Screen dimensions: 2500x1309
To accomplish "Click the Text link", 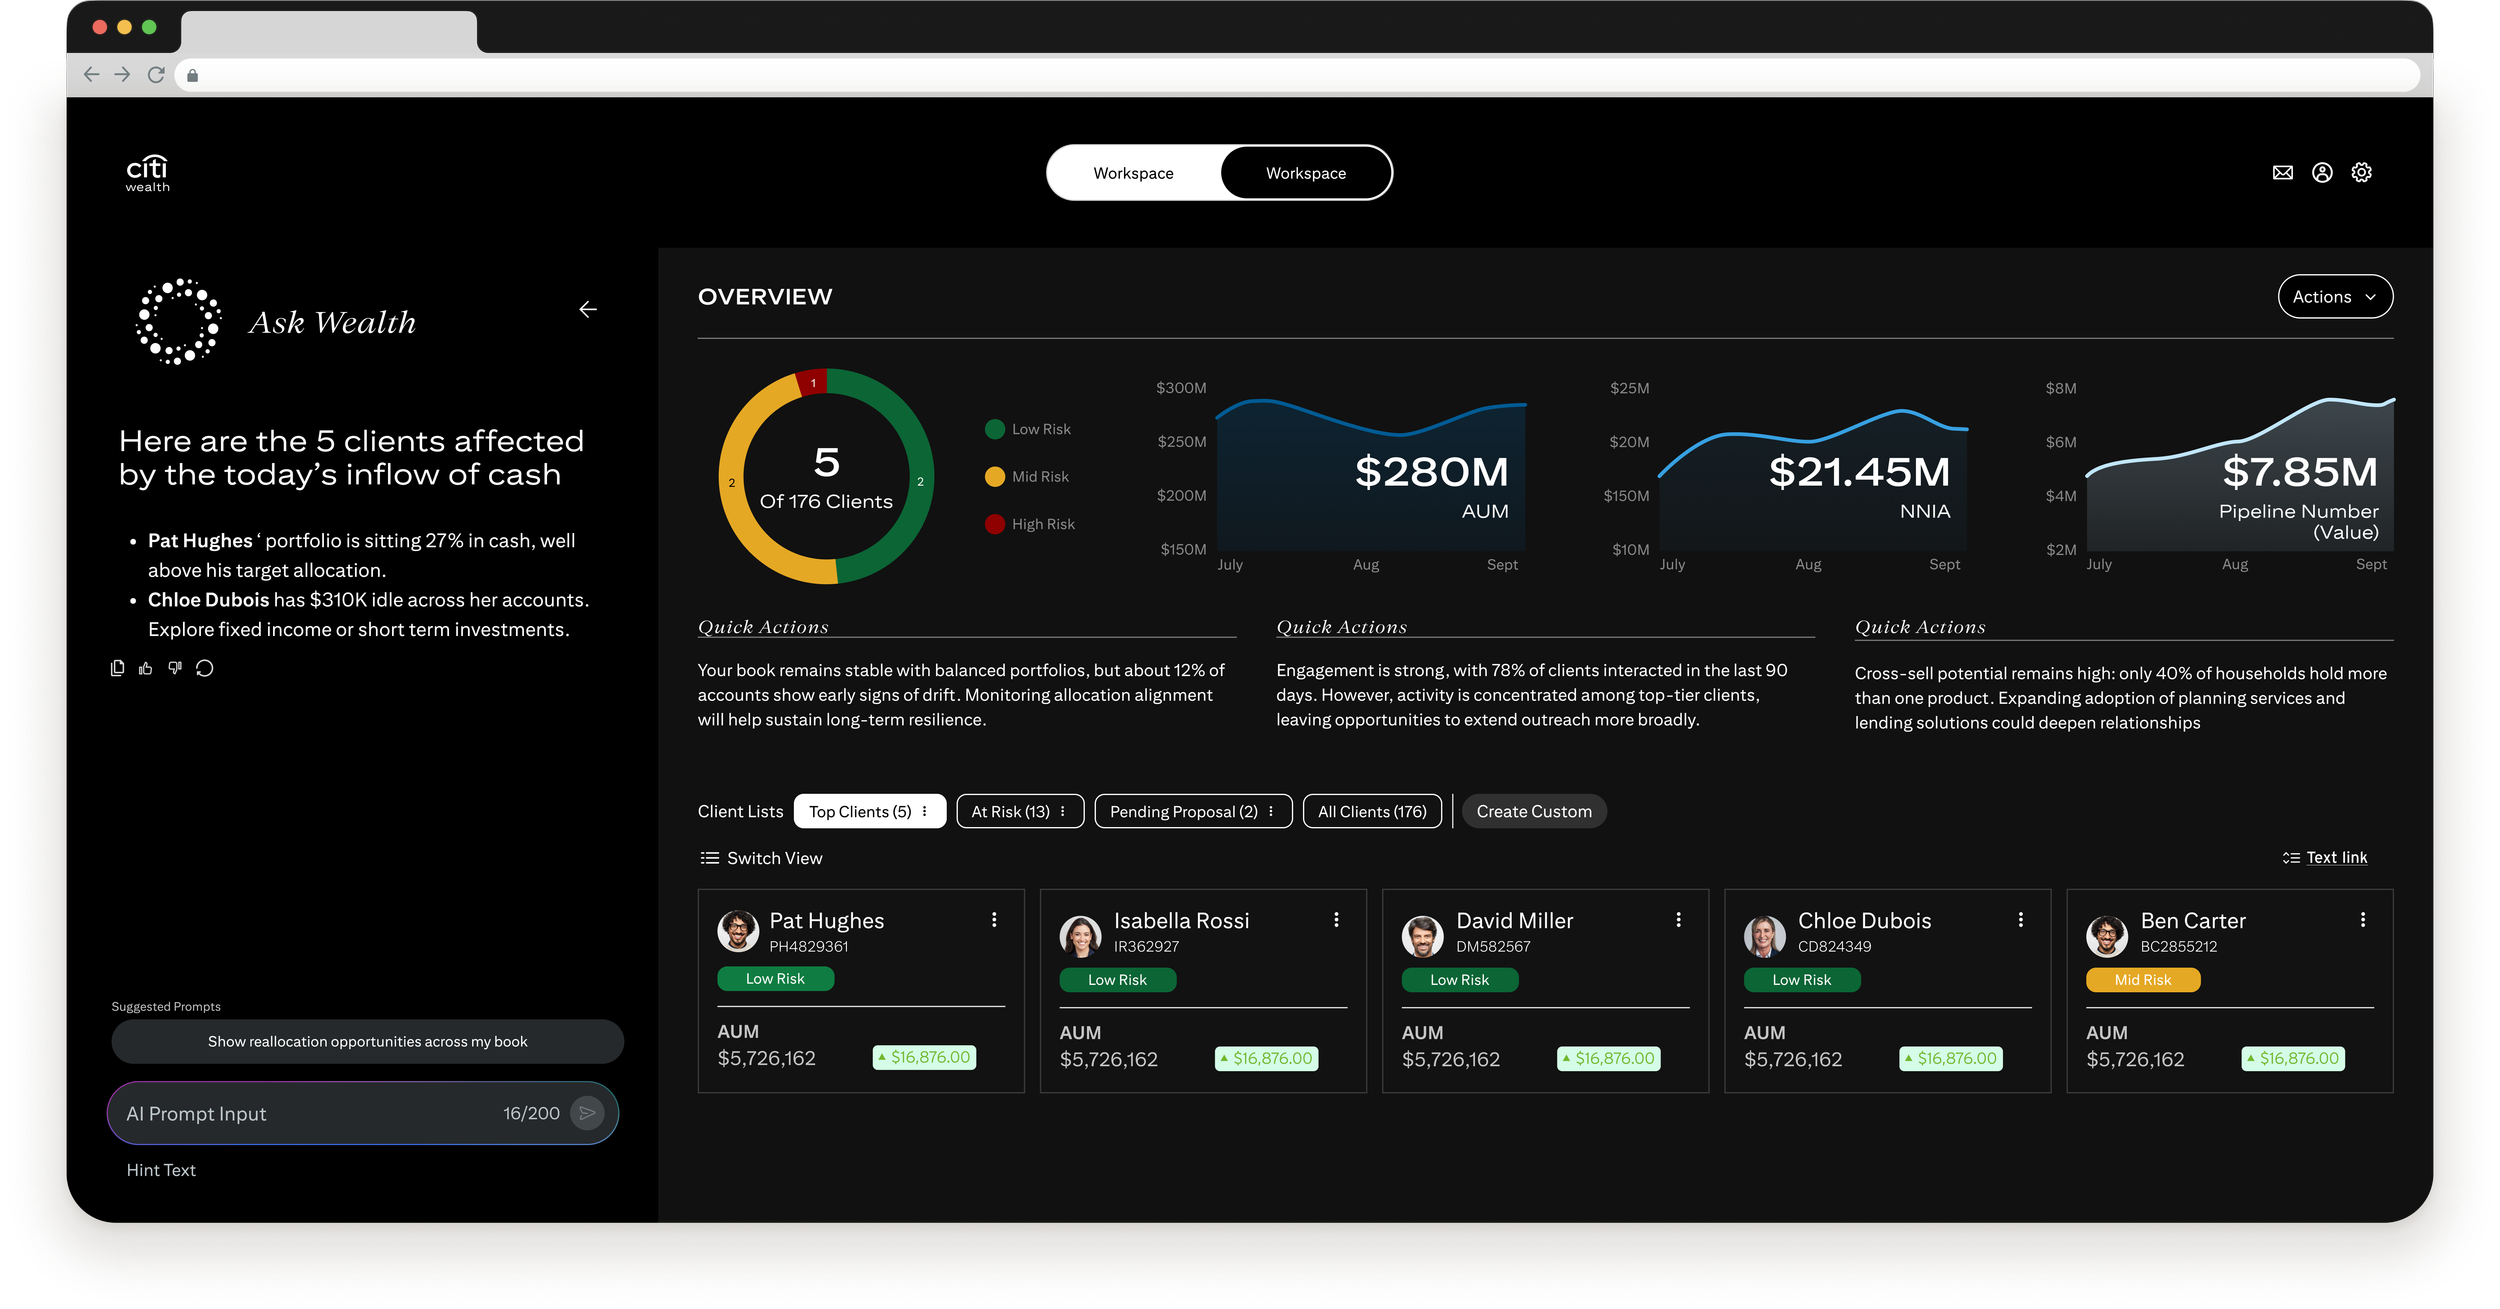I will 2336,858.
